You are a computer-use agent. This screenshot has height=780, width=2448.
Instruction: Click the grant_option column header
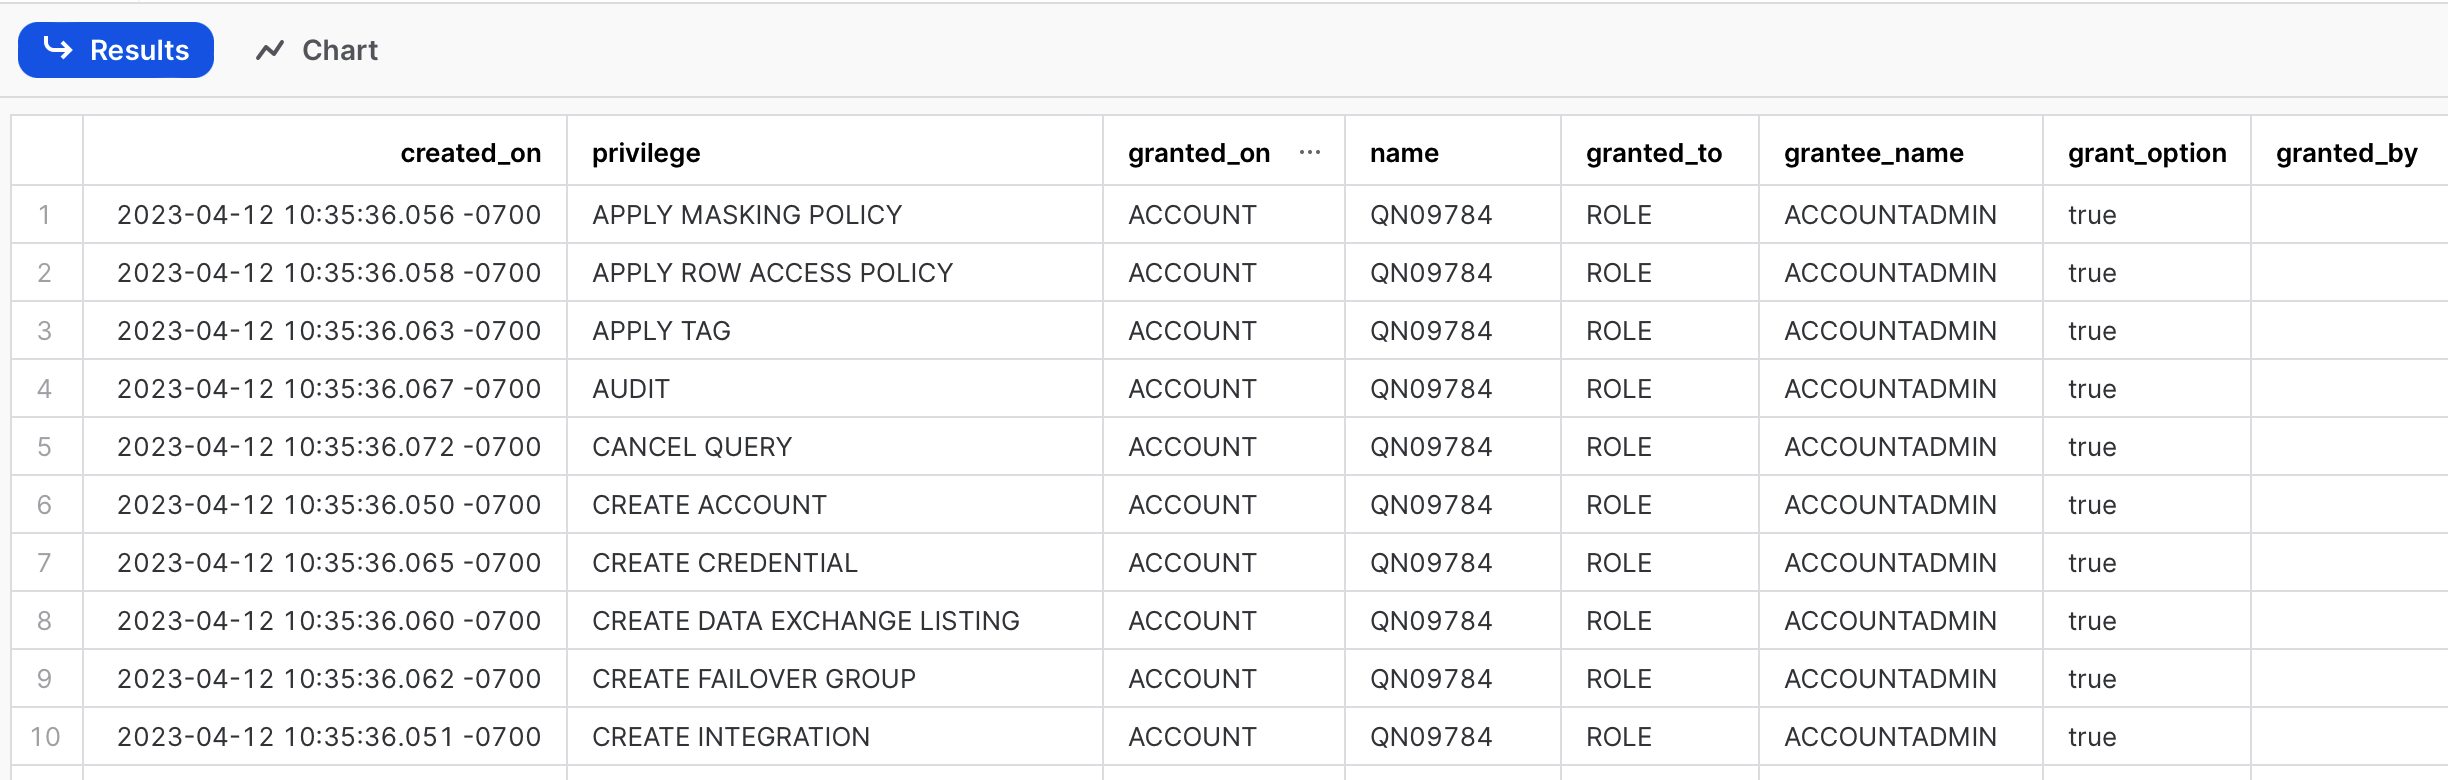2147,153
